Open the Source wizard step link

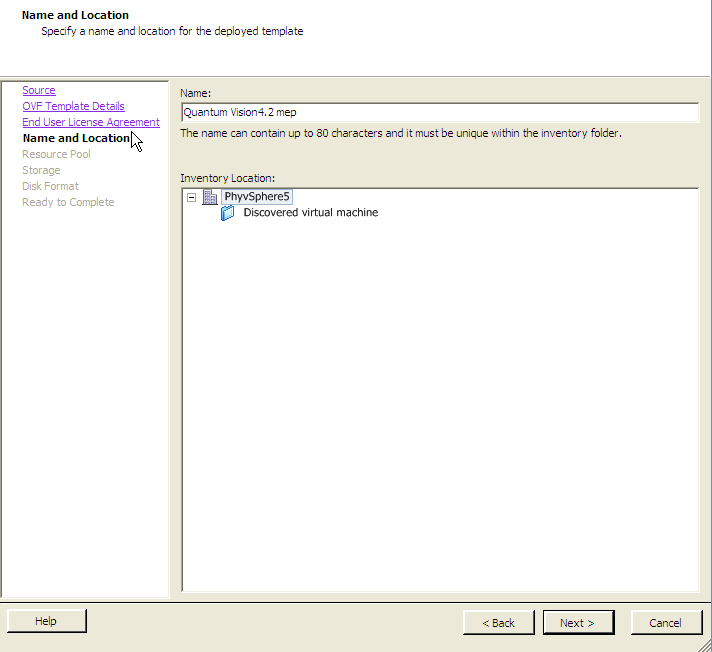(x=39, y=90)
